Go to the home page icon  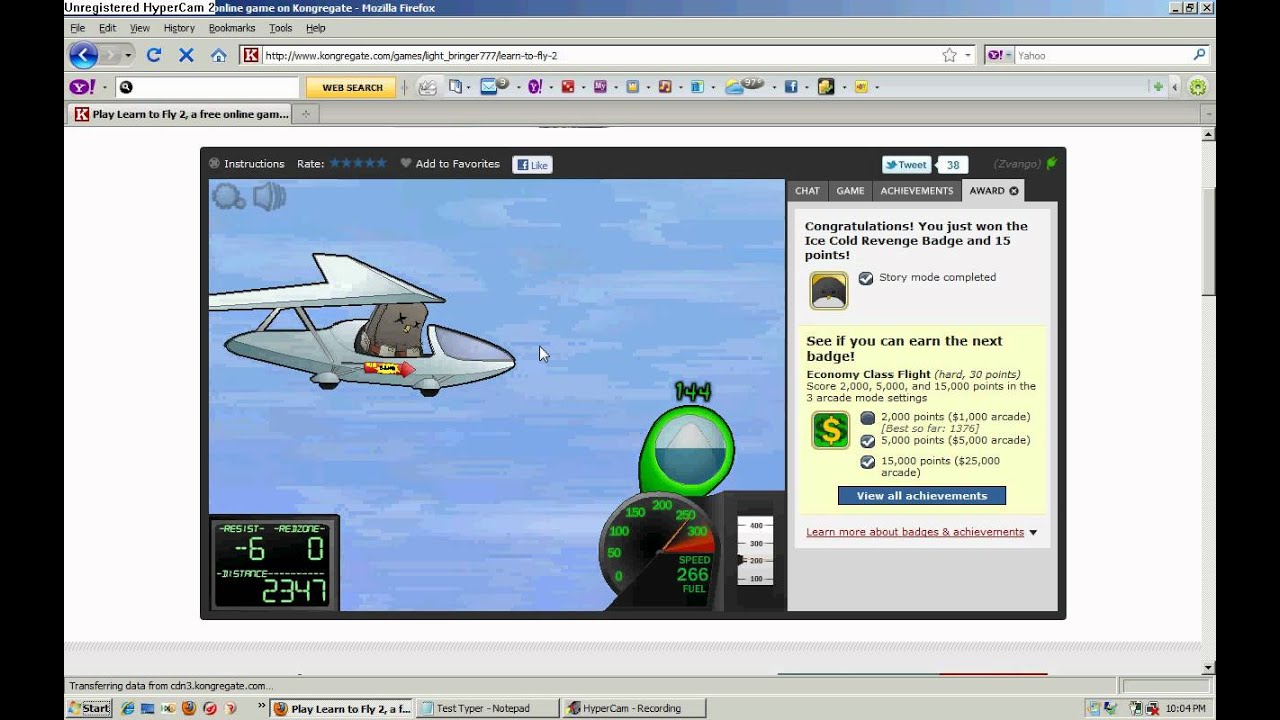[x=219, y=55]
